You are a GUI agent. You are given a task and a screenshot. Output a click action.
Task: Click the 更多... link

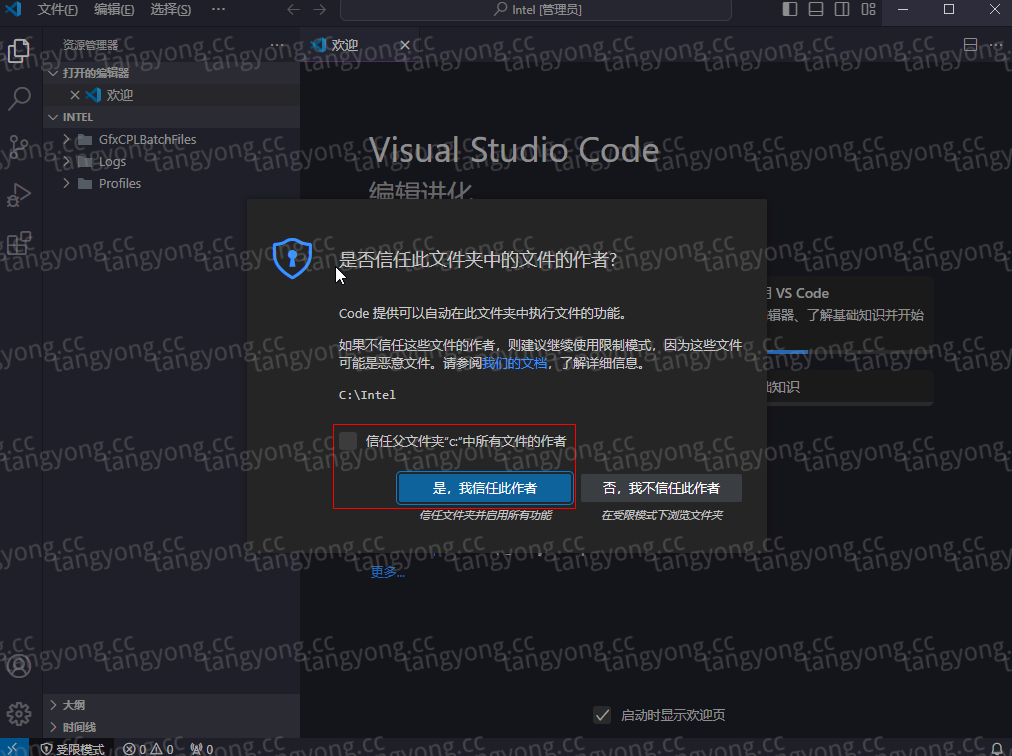tap(387, 572)
